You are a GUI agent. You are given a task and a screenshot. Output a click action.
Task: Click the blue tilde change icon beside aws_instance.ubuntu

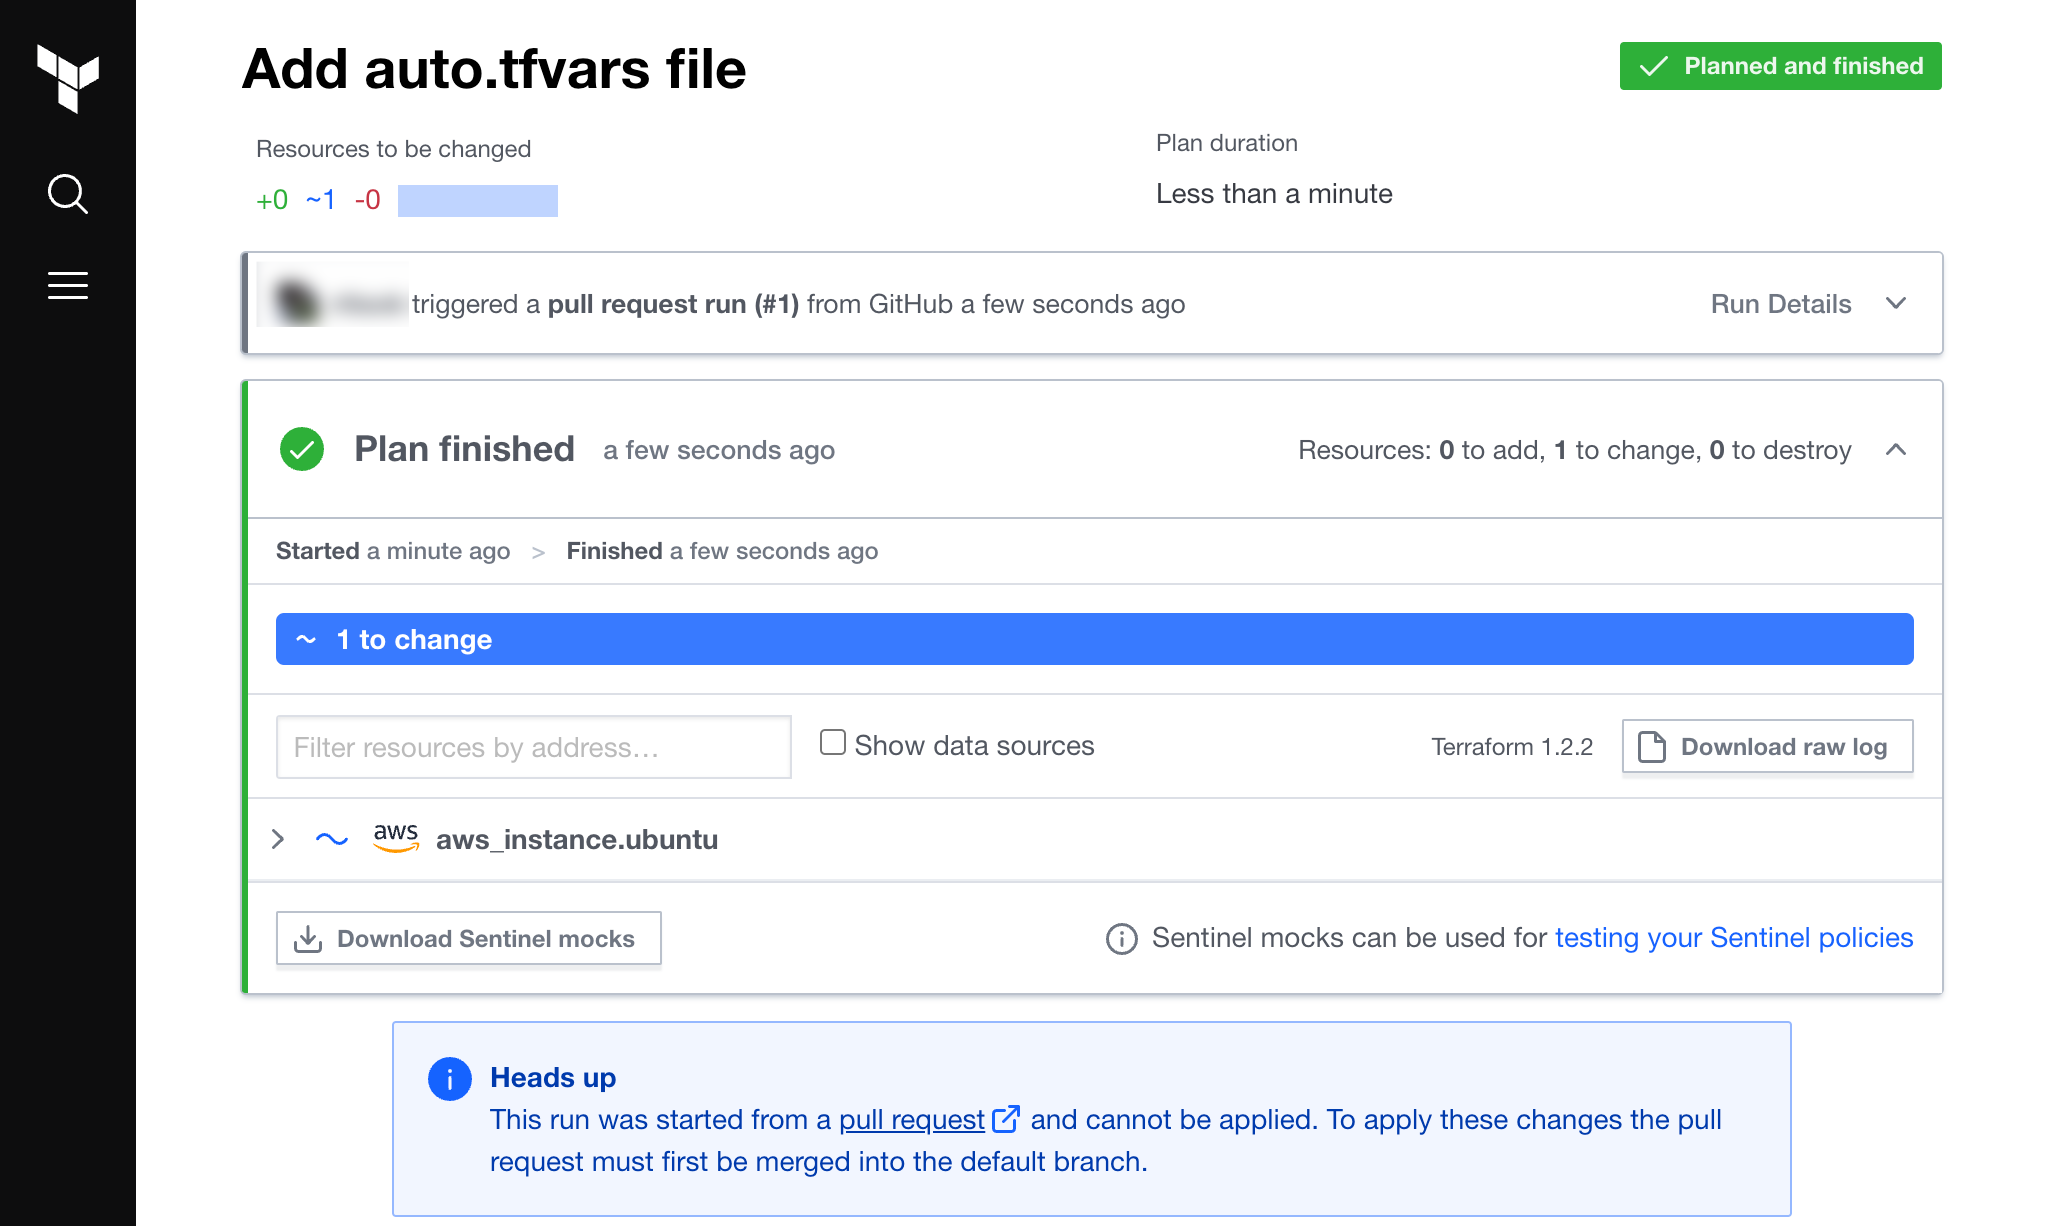(x=332, y=839)
